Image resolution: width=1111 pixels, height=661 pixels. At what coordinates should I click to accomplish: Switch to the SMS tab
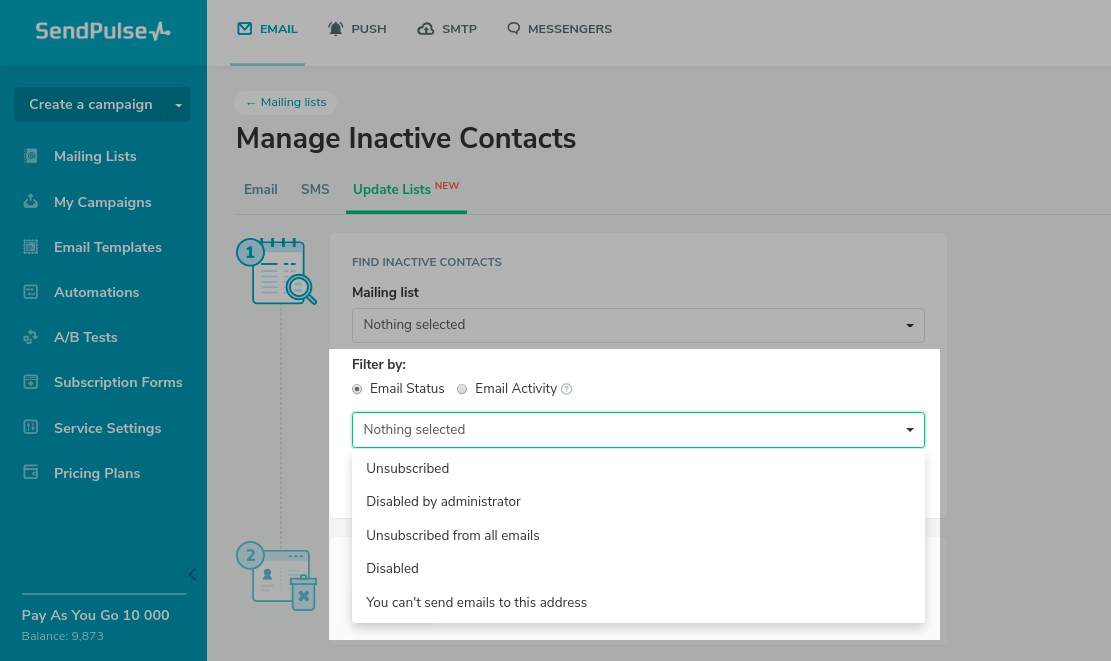click(315, 189)
